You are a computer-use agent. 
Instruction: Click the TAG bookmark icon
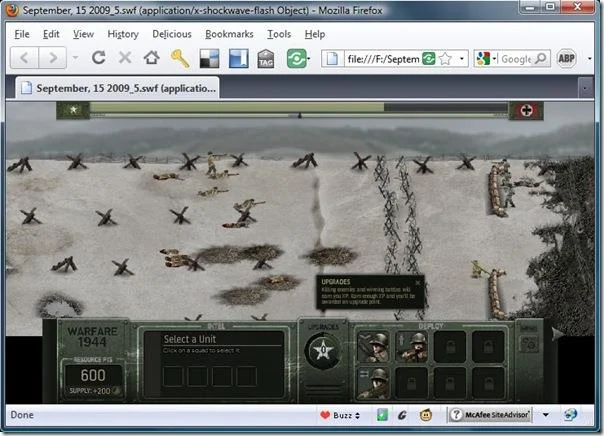click(x=266, y=59)
